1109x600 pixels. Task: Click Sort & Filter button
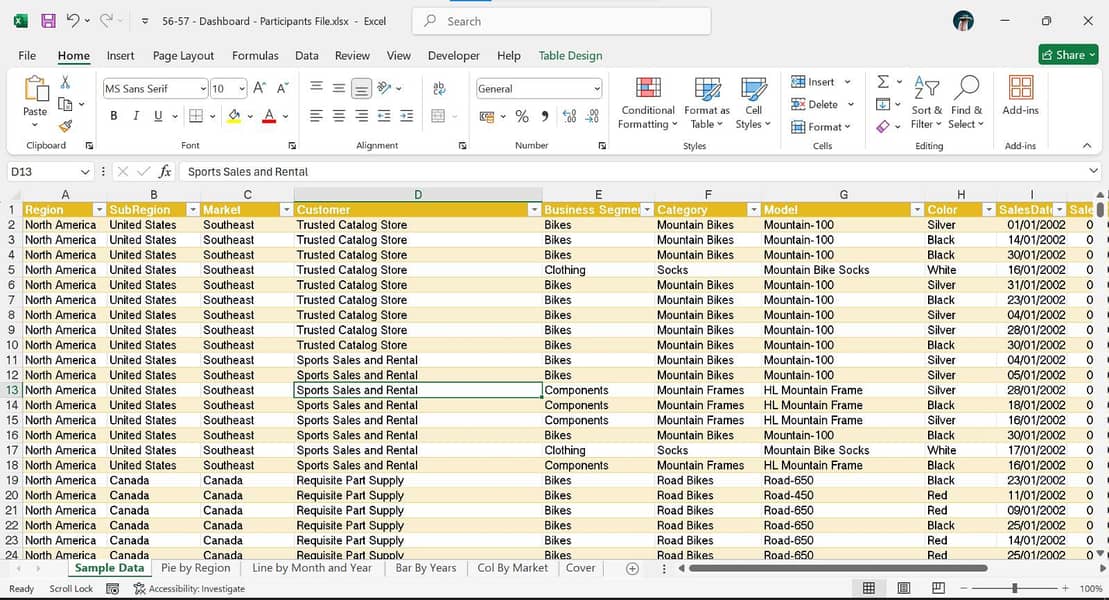pos(927,103)
